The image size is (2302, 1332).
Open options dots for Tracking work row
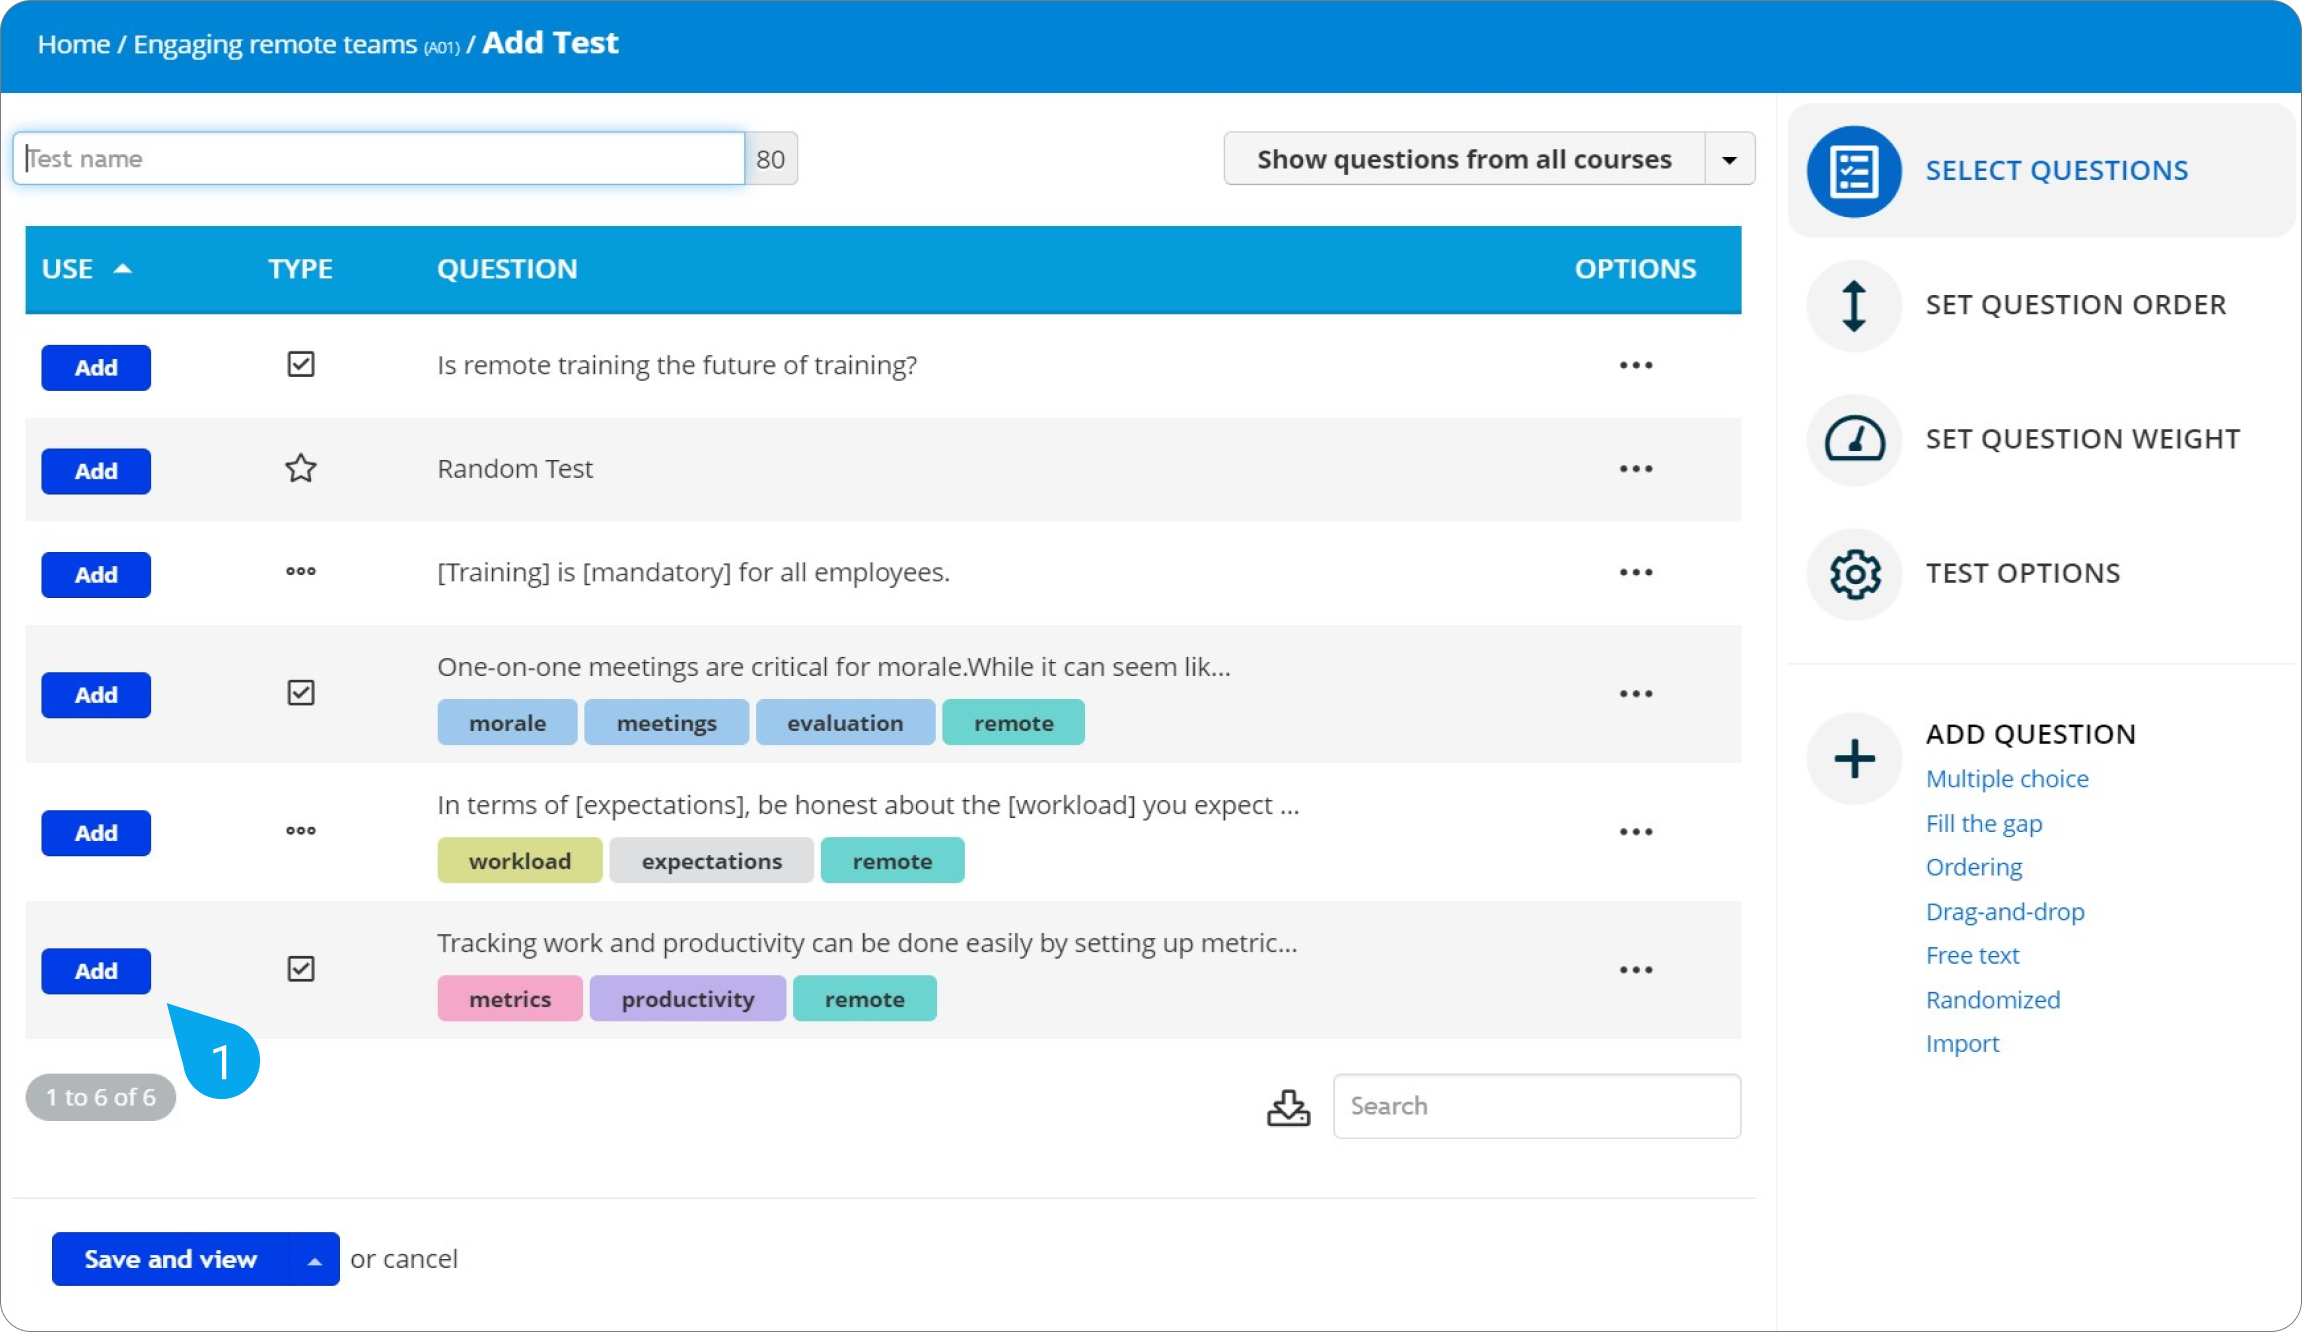click(x=1635, y=969)
